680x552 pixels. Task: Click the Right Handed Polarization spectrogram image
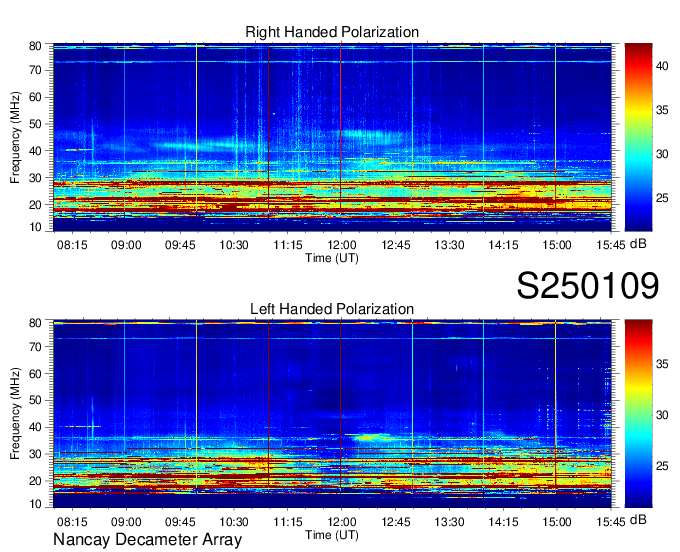[x=332, y=137]
